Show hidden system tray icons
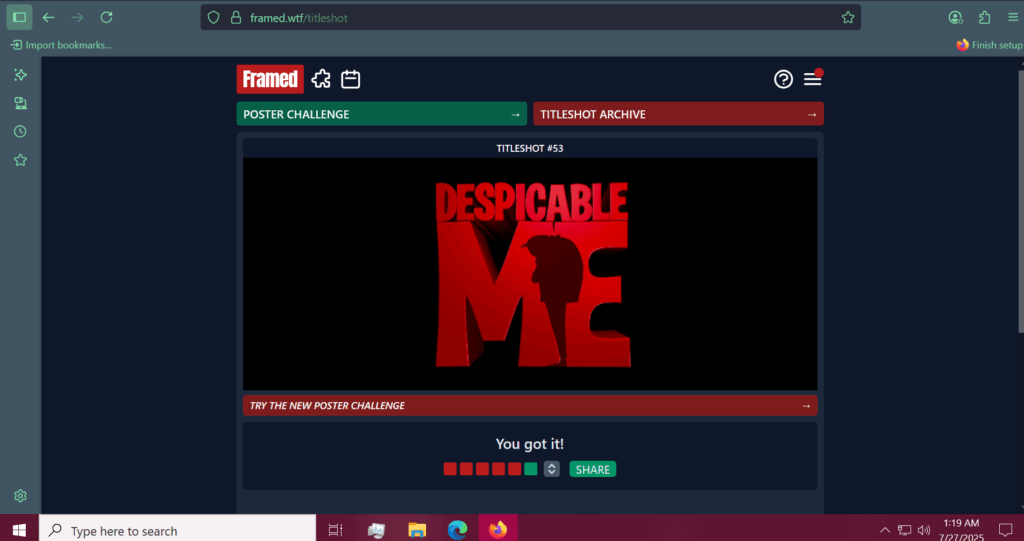This screenshot has width=1024, height=541. (x=884, y=530)
